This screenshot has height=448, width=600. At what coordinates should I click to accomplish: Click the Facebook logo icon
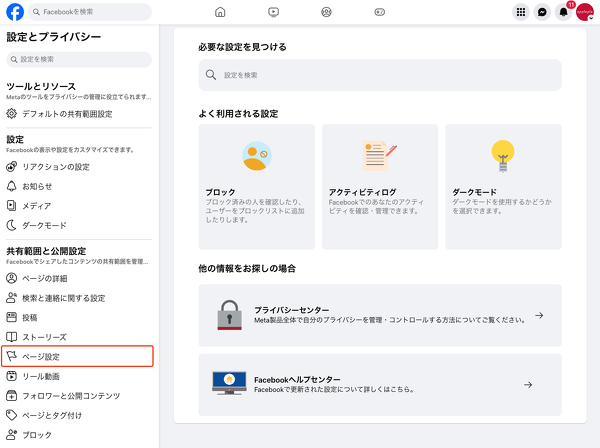click(15, 12)
